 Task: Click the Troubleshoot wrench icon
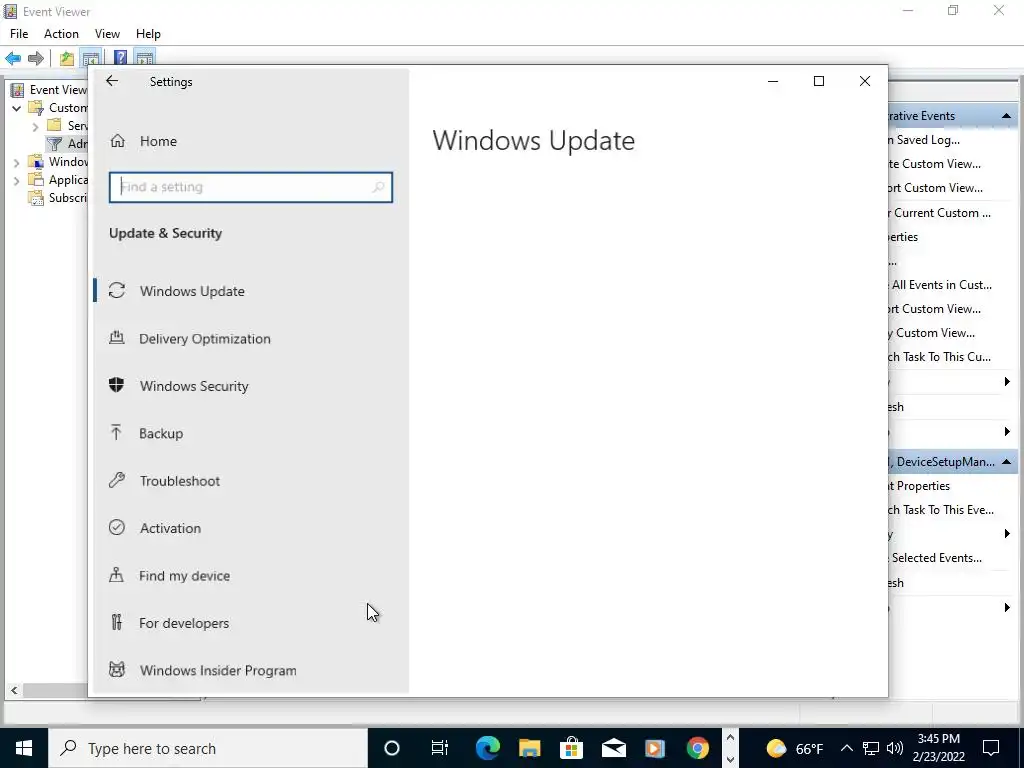(117, 480)
